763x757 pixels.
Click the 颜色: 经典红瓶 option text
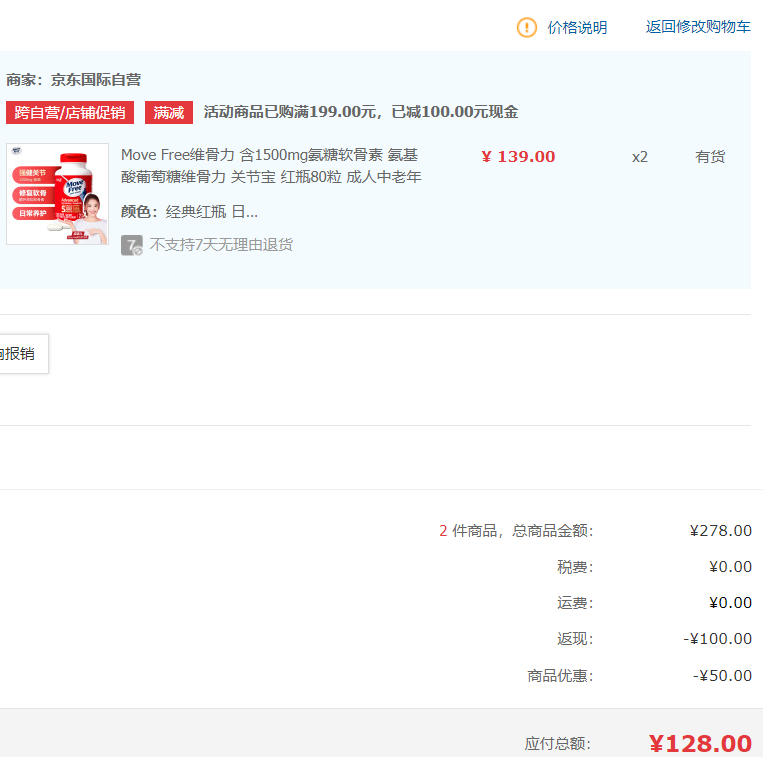pyautogui.click(x=189, y=212)
